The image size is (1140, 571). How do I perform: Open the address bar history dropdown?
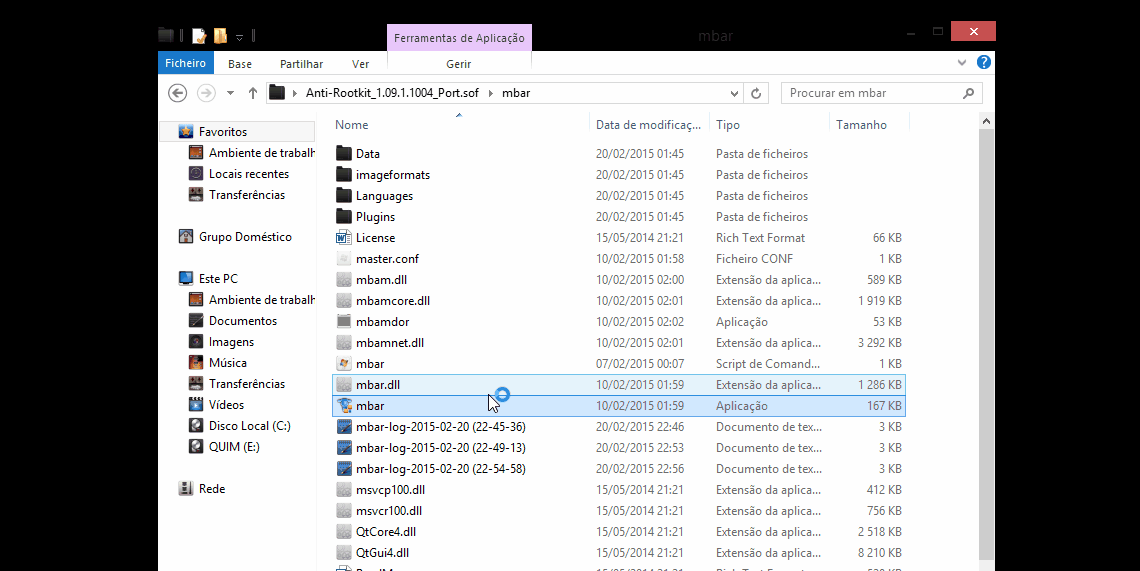pos(735,93)
